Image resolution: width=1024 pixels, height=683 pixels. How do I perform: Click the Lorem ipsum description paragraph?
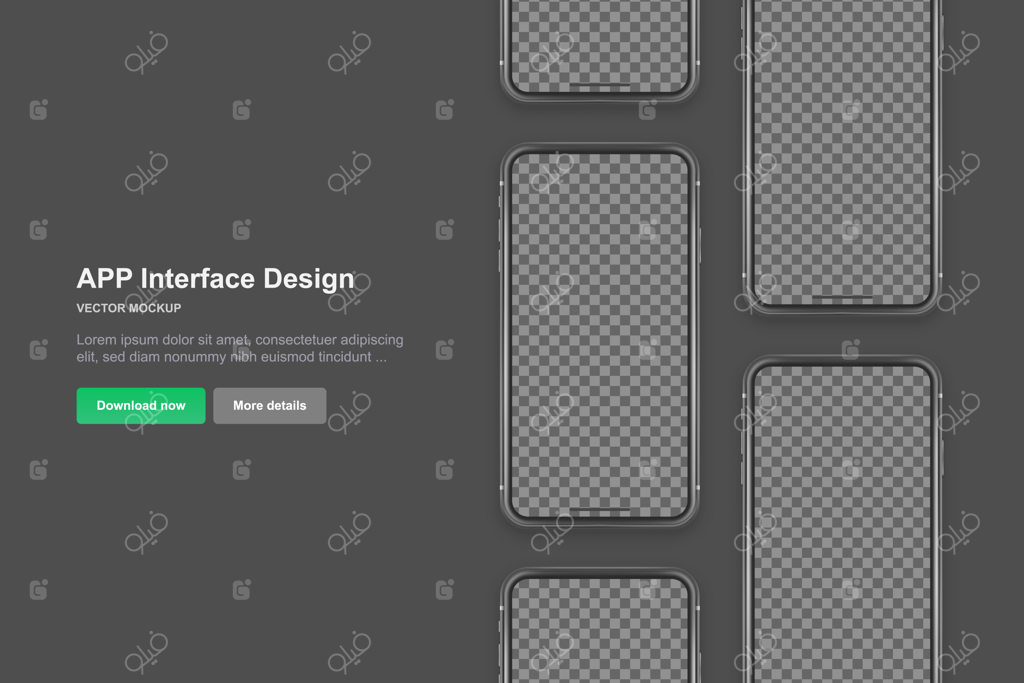(x=240, y=348)
